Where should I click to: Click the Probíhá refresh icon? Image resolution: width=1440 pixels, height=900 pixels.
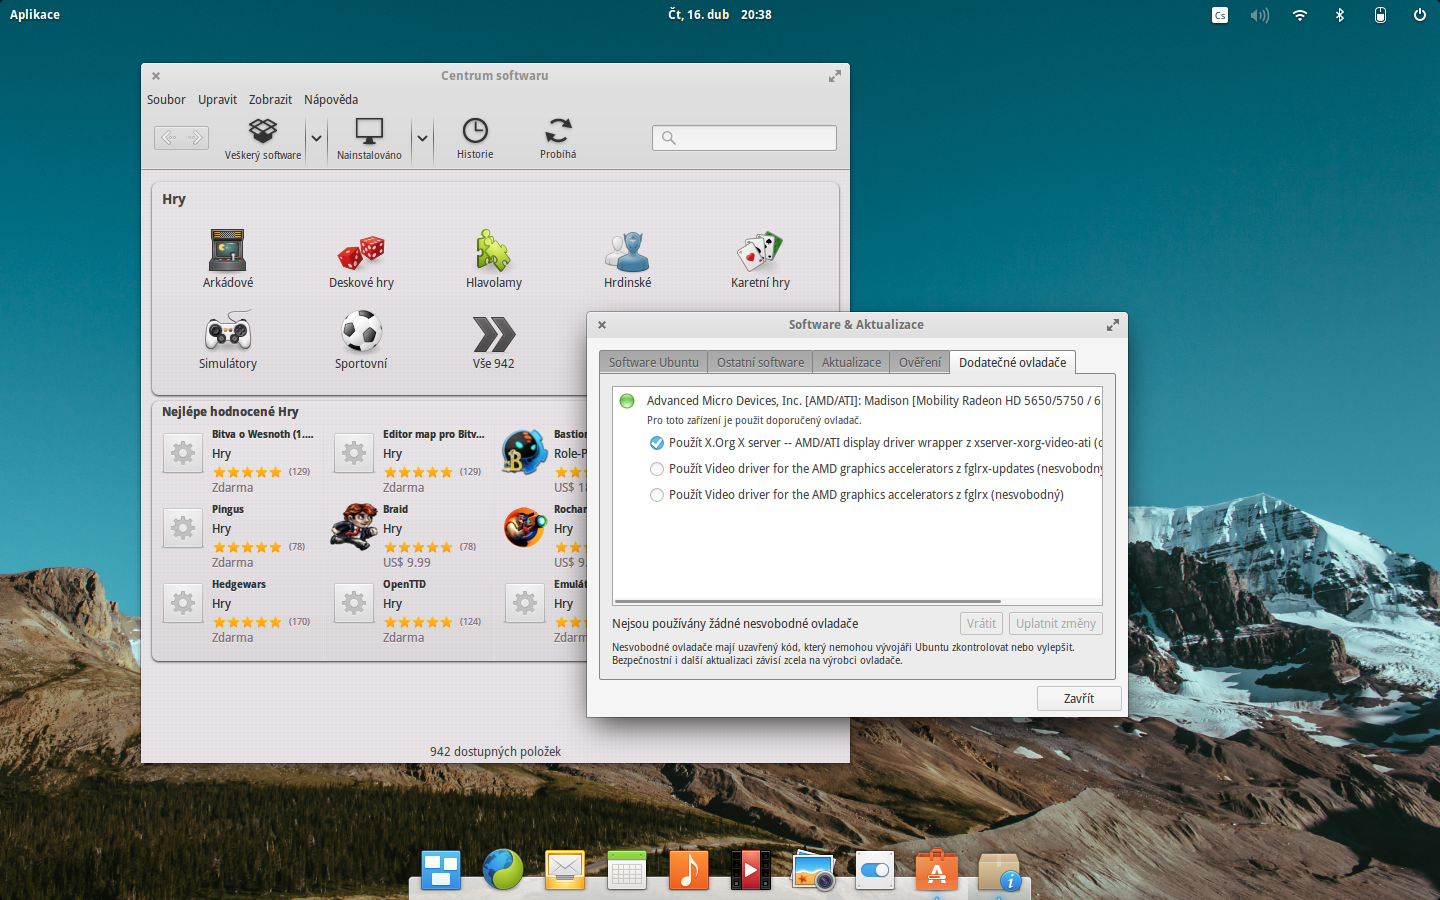pos(557,137)
